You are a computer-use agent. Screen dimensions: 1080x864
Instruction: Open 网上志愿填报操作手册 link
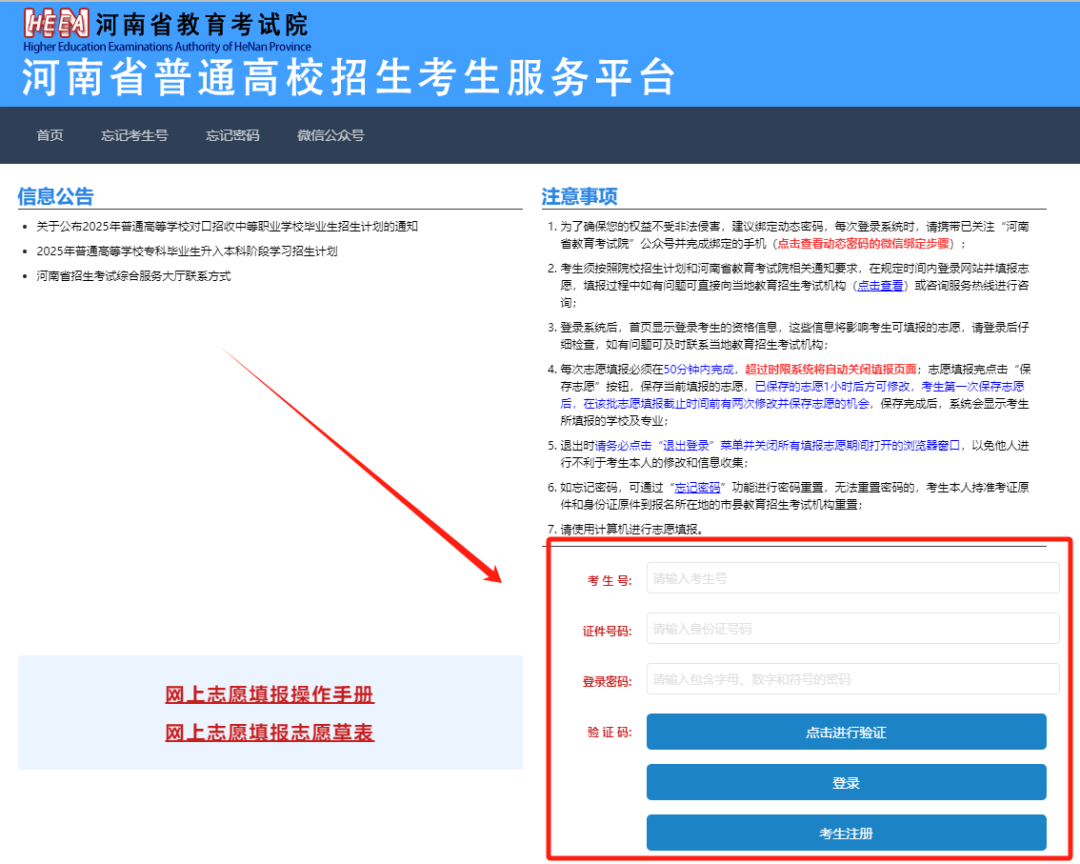[x=269, y=695]
